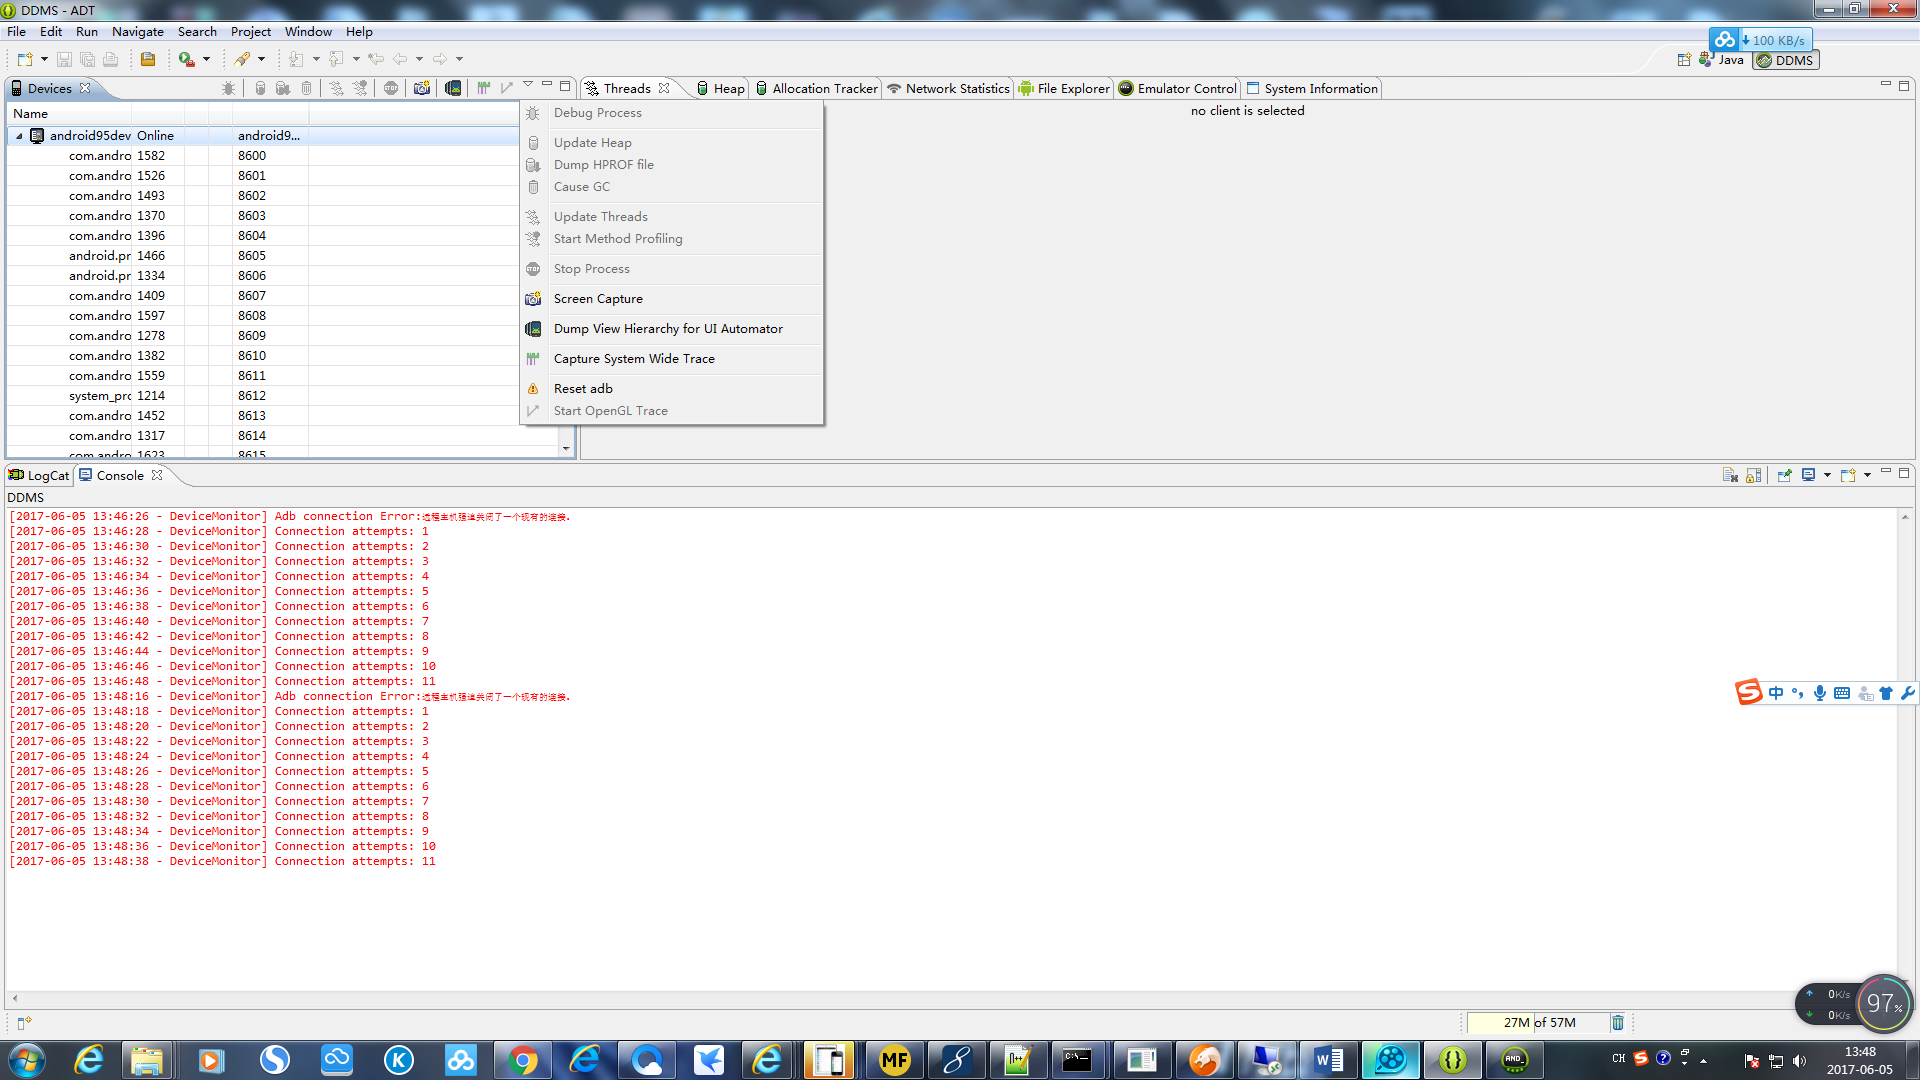The width and height of the screenshot is (1920, 1080).
Task: Collapse the android95dev device tree node
Action: (19, 136)
